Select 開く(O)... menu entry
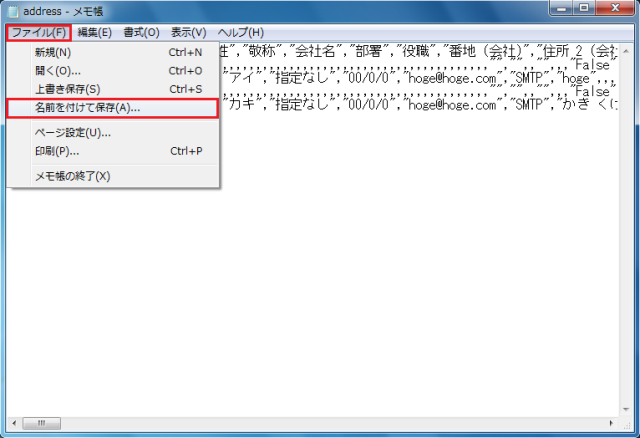 [x=113, y=71]
